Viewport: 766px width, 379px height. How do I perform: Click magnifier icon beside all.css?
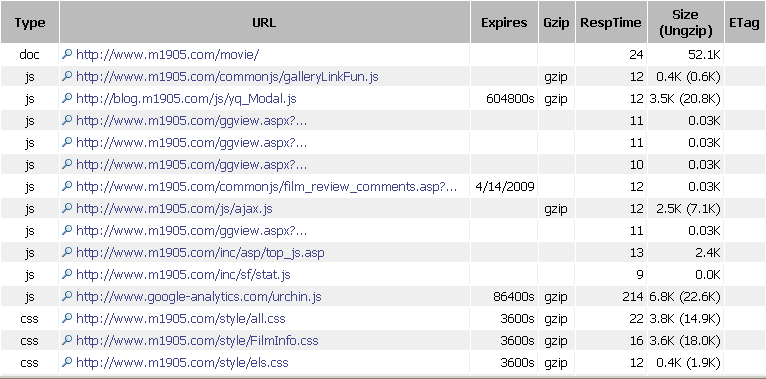(x=67, y=318)
